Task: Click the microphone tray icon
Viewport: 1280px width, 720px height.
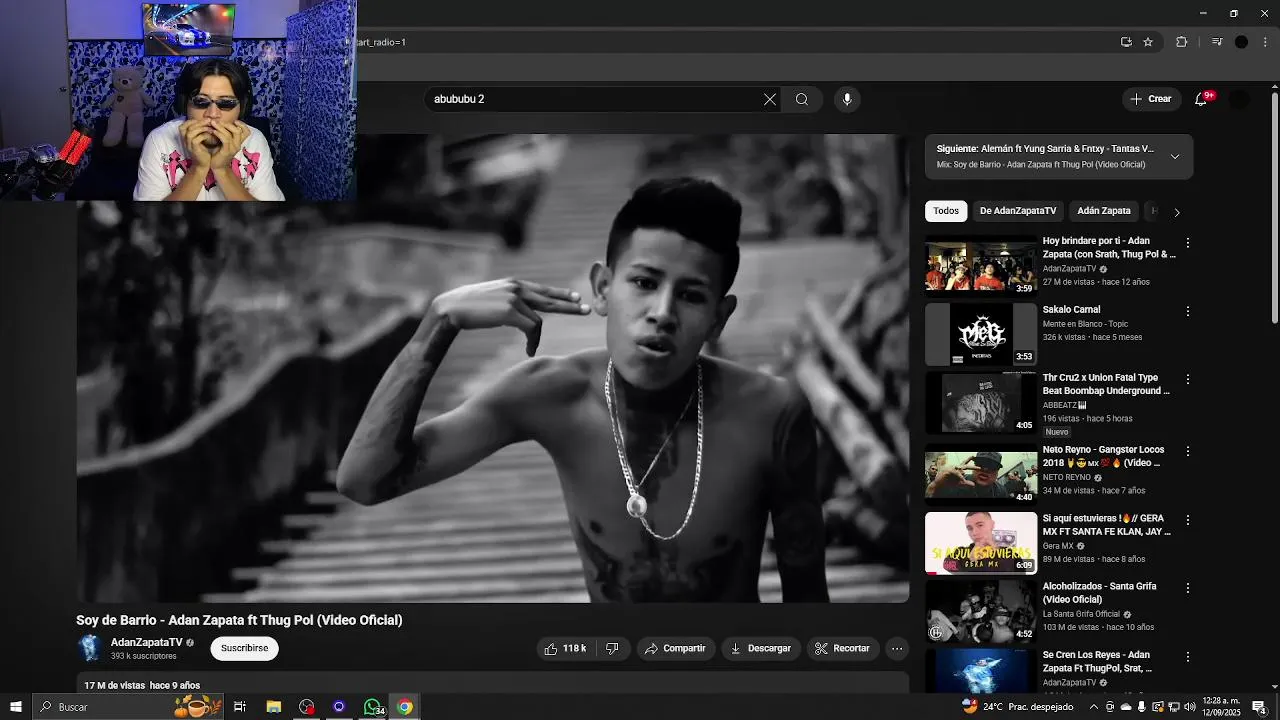Action: coord(1142,707)
